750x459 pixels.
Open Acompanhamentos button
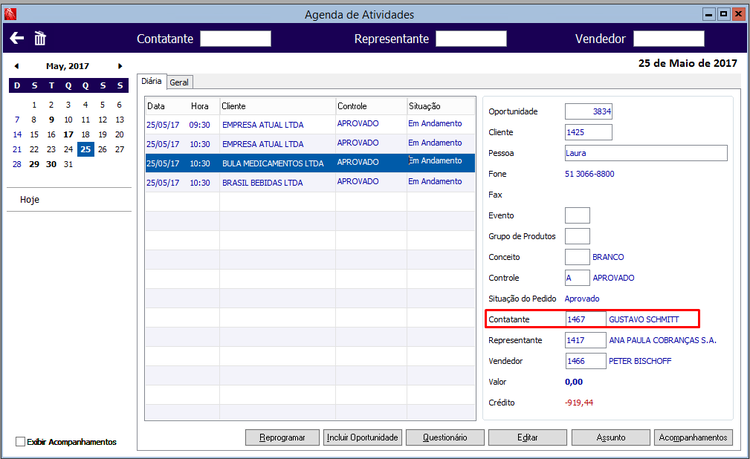693,437
